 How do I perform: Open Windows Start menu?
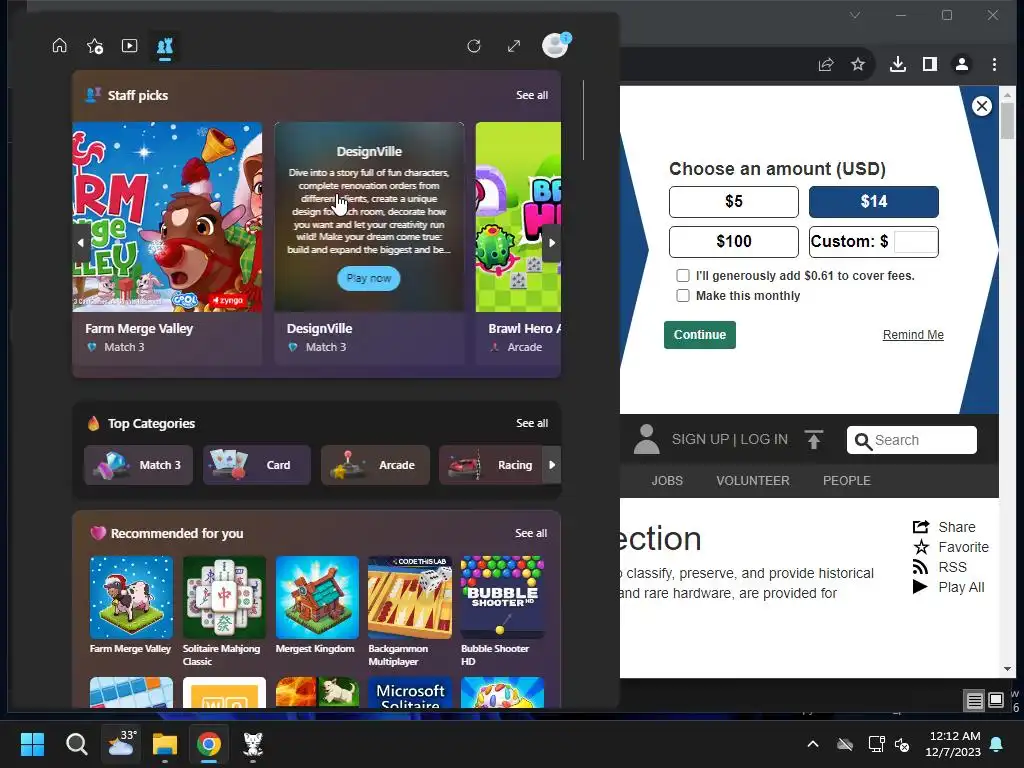pos(32,744)
